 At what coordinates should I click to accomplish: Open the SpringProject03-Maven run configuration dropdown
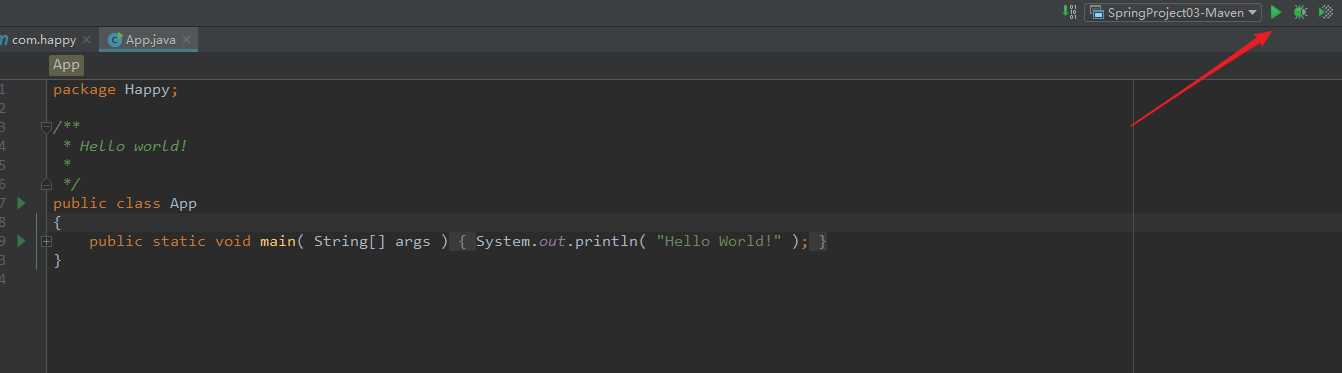[x=1172, y=13]
